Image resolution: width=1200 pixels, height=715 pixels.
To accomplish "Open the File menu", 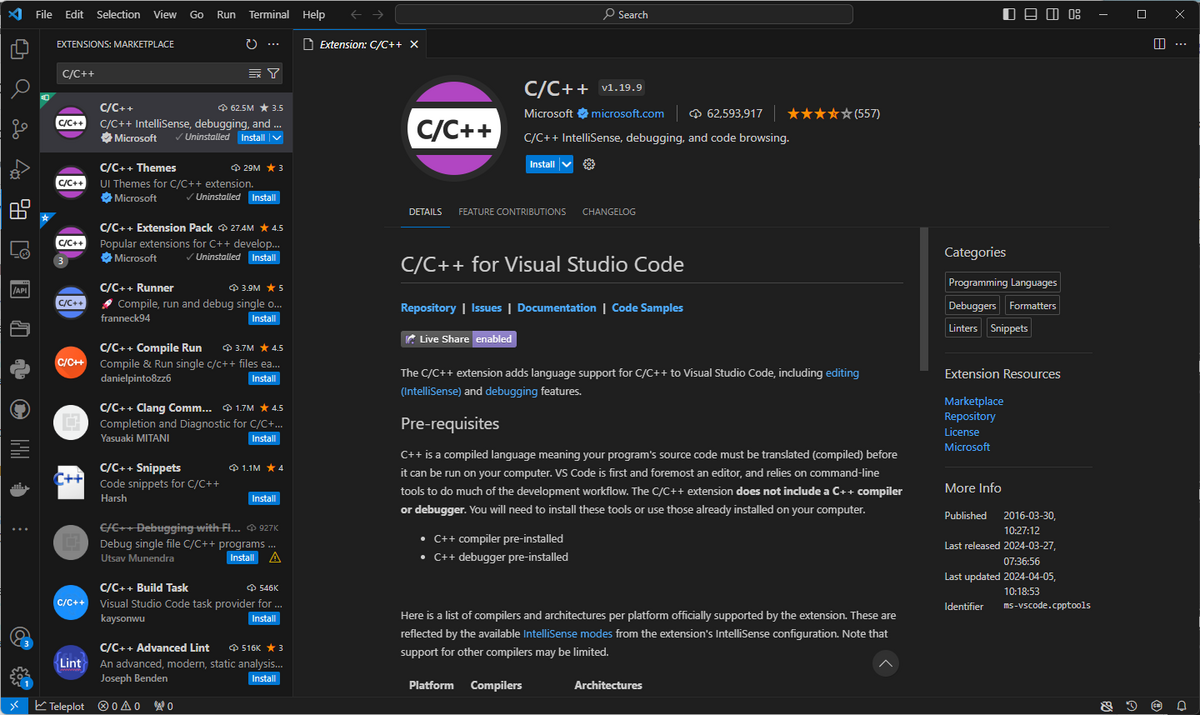I will [44, 14].
